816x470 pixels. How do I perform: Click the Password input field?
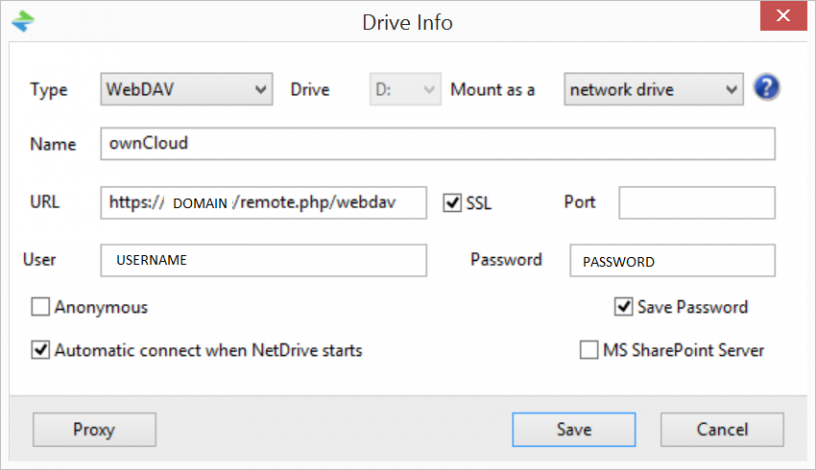(x=672, y=260)
